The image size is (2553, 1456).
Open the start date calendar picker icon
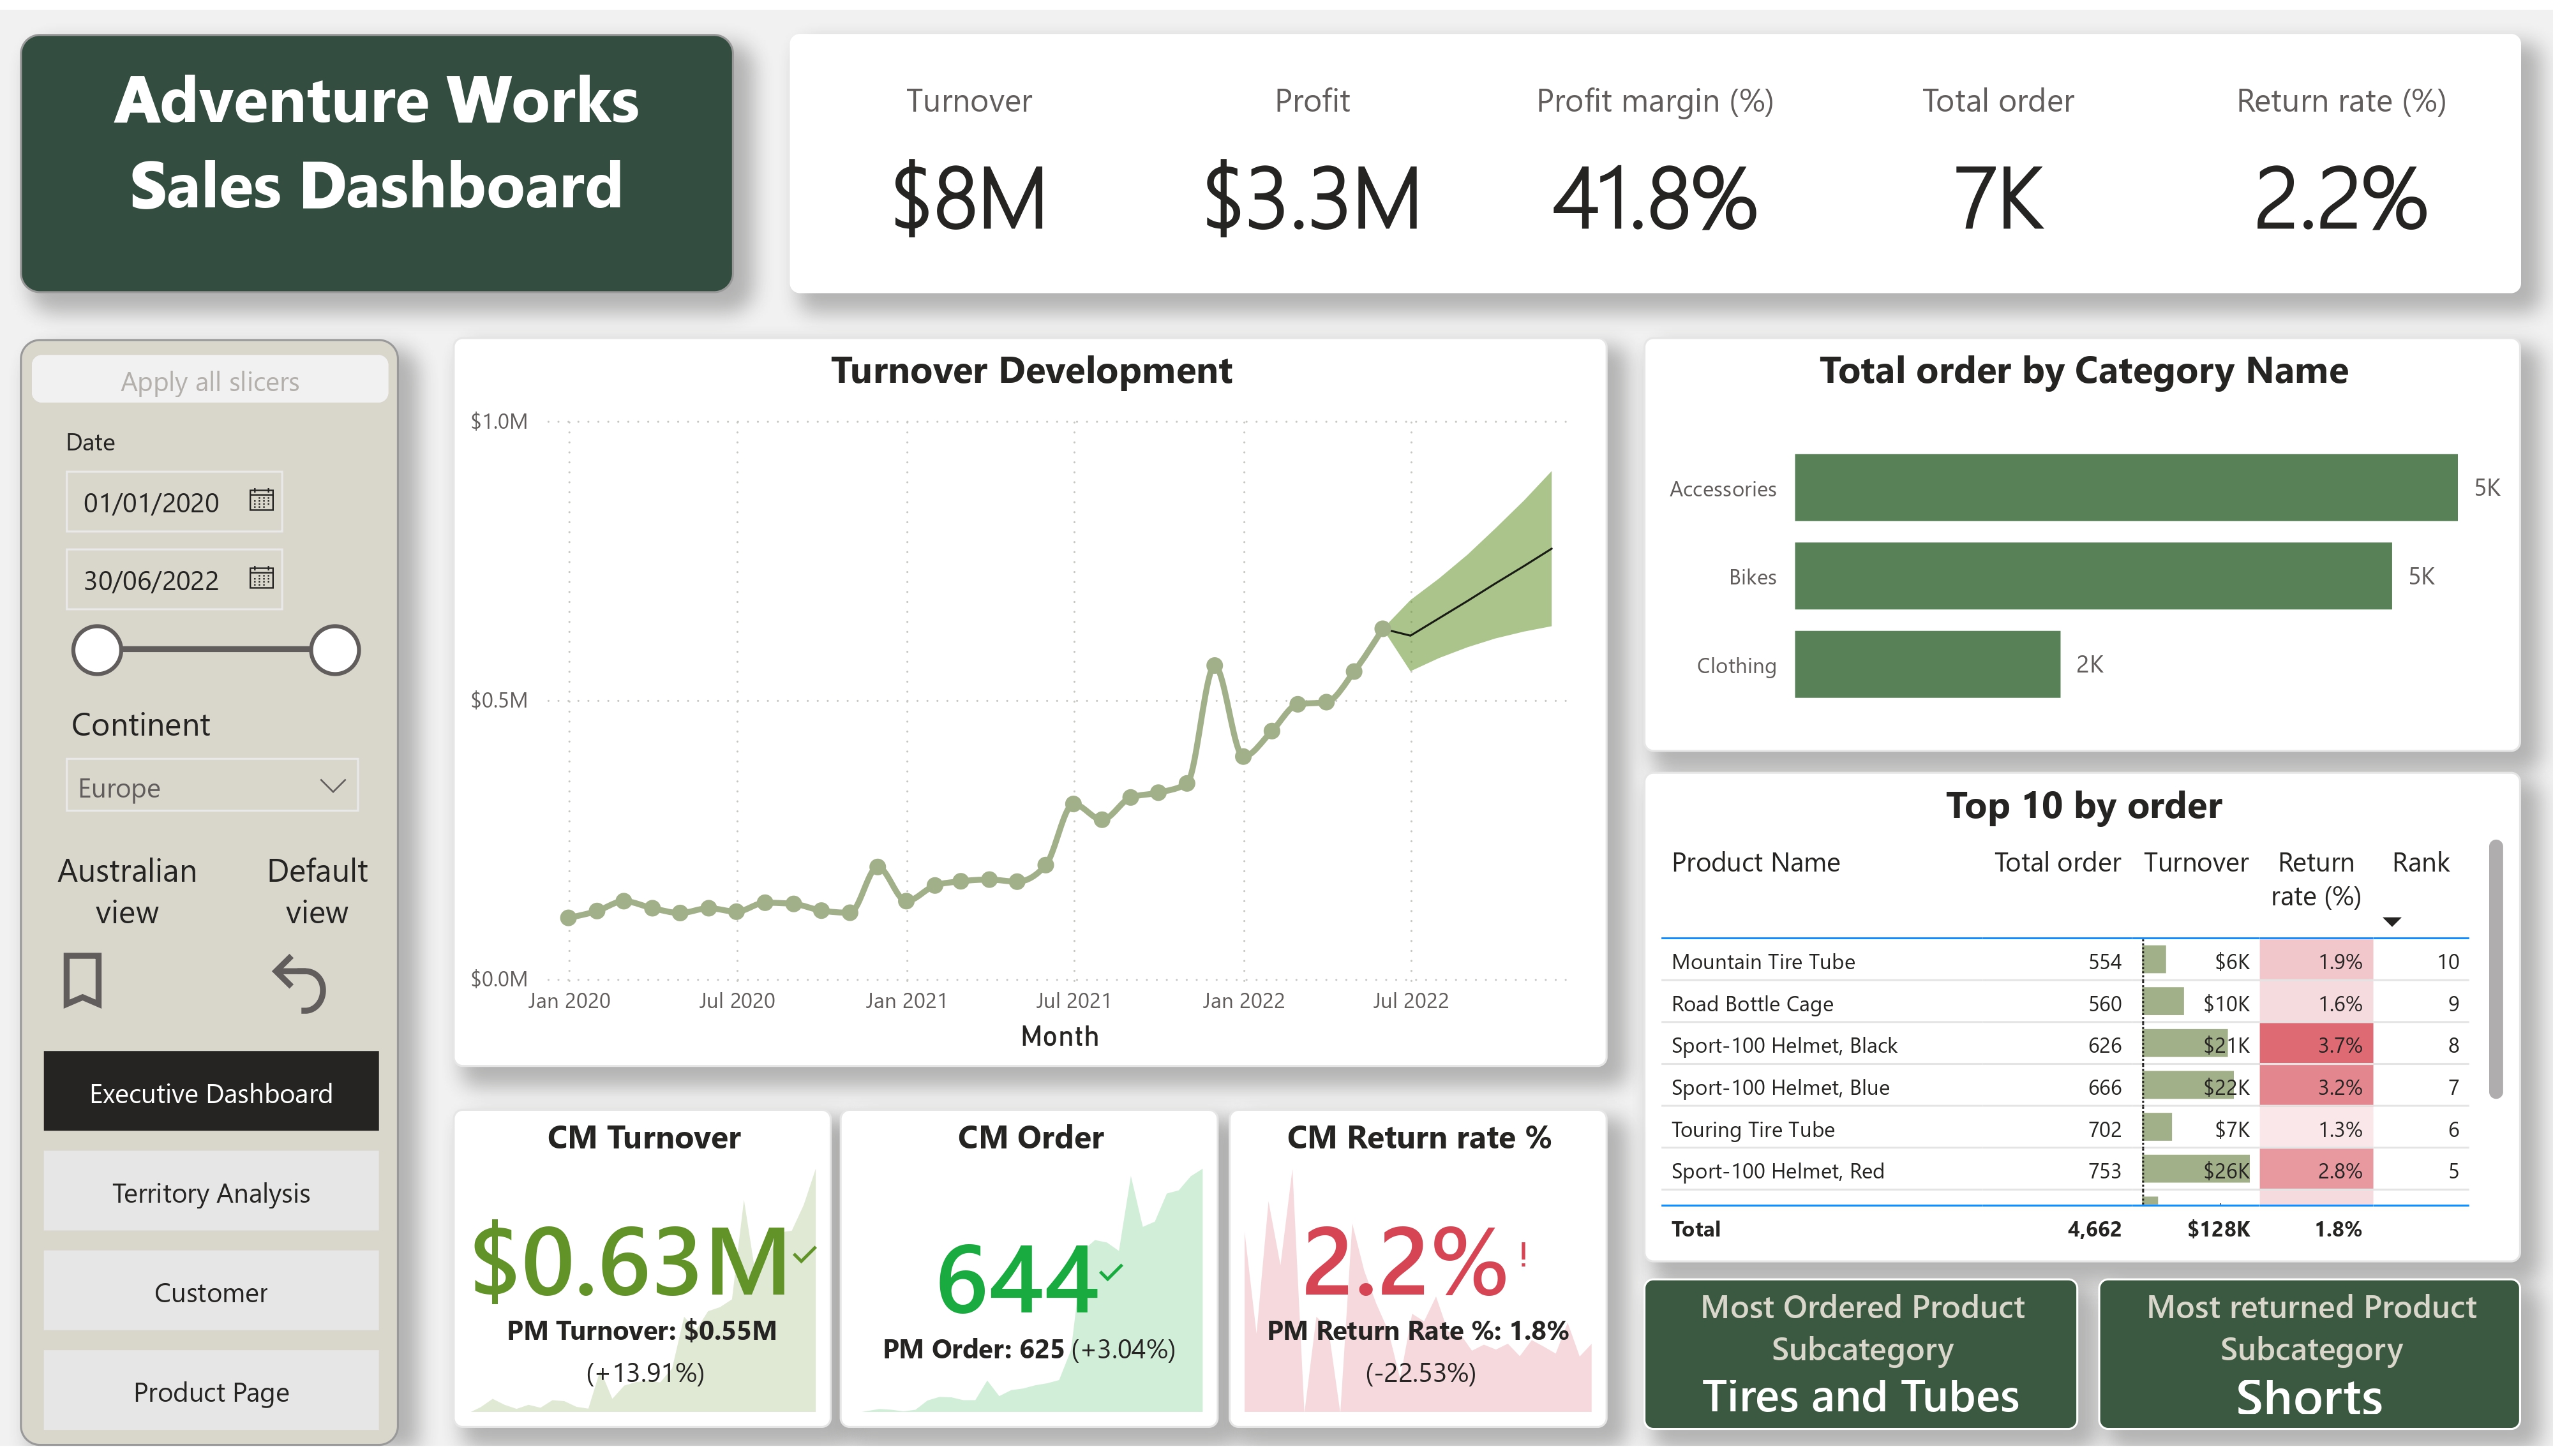click(x=261, y=500)
